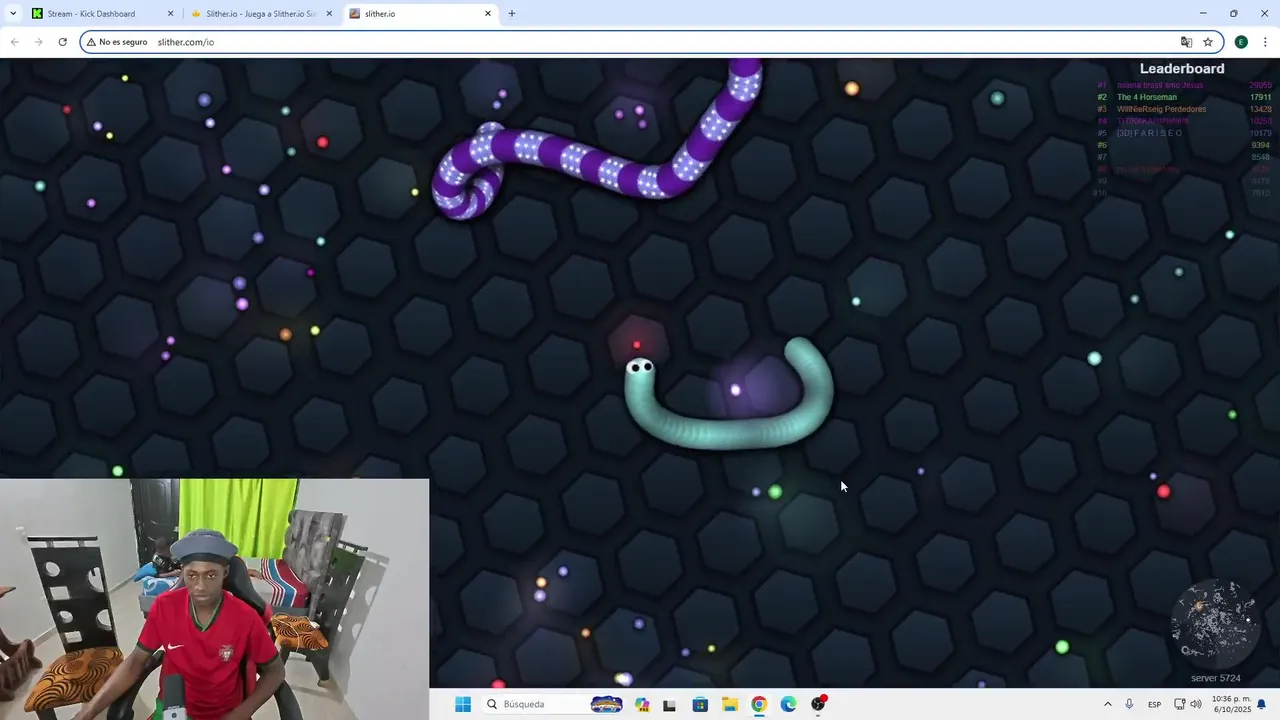Screen dimensions: 1280x720
Task: Reload the slither.io page
Action: click(62, 42)
